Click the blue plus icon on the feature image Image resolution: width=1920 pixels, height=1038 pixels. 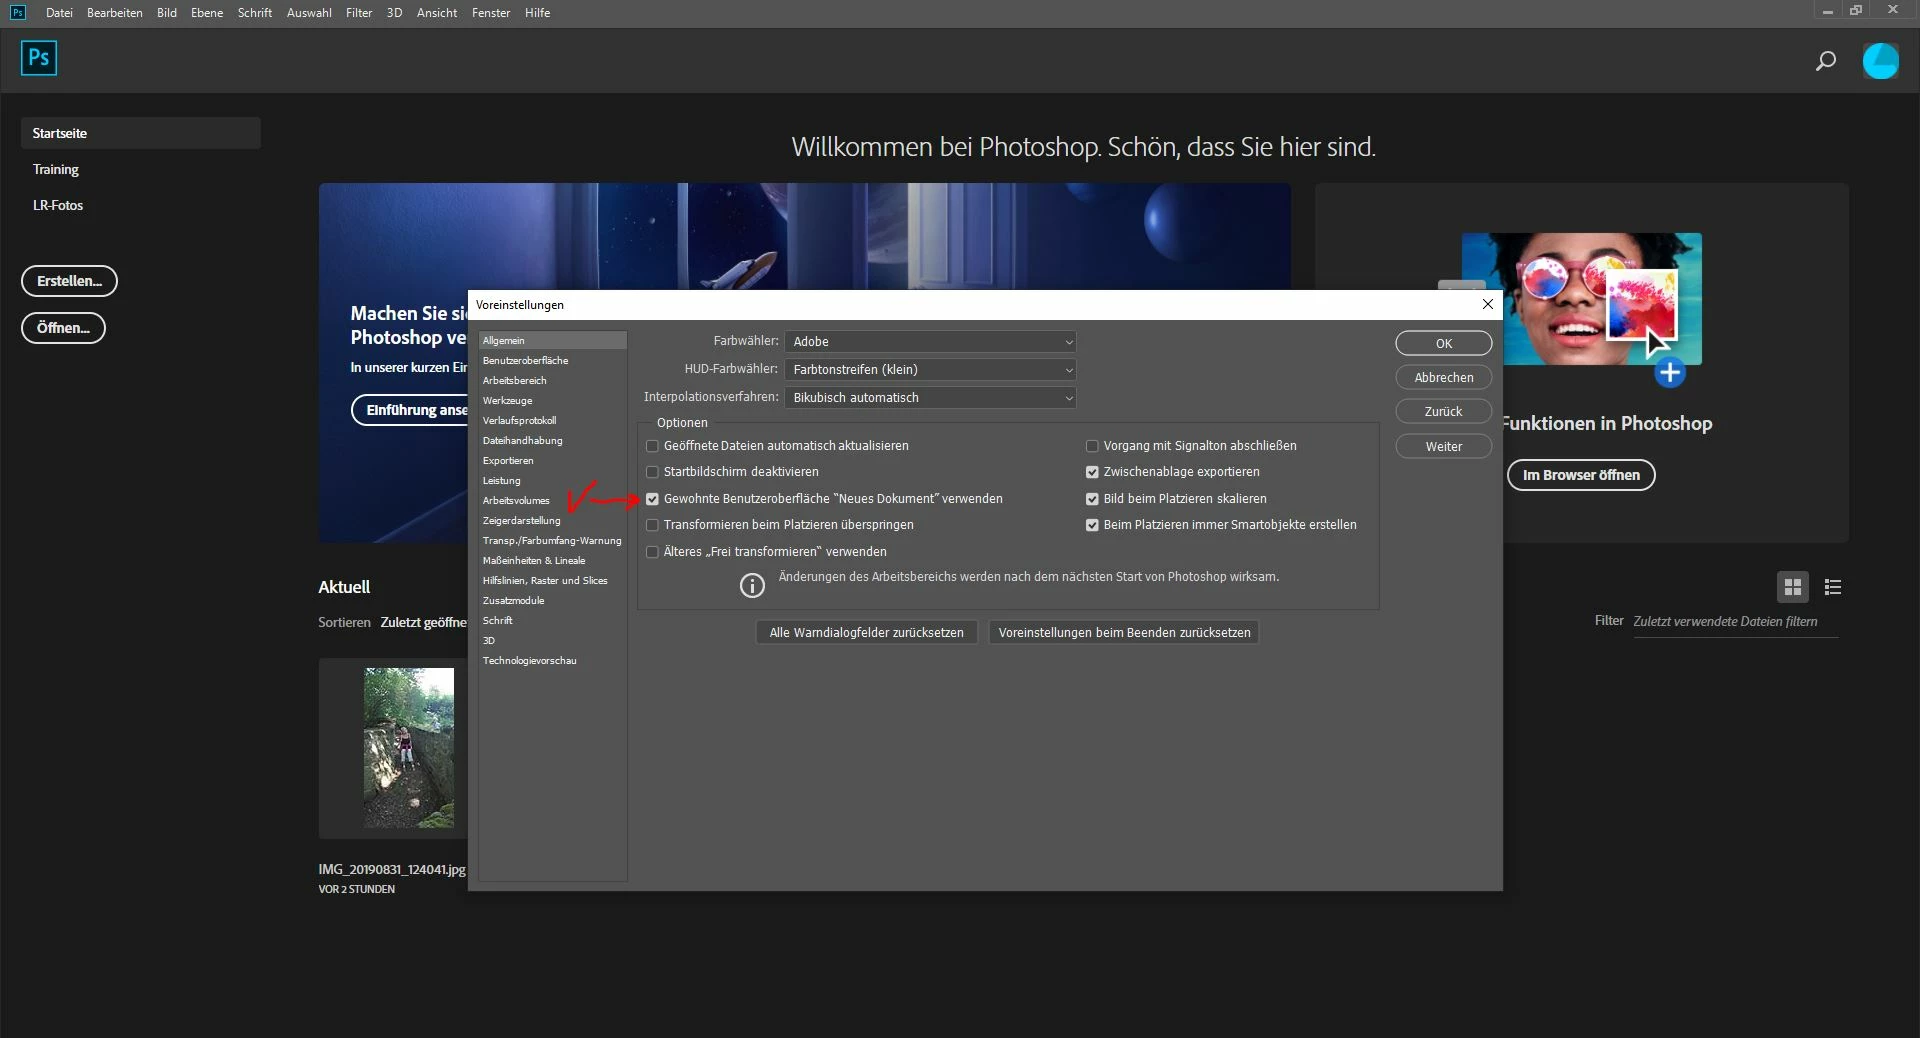pos(1669,373)
